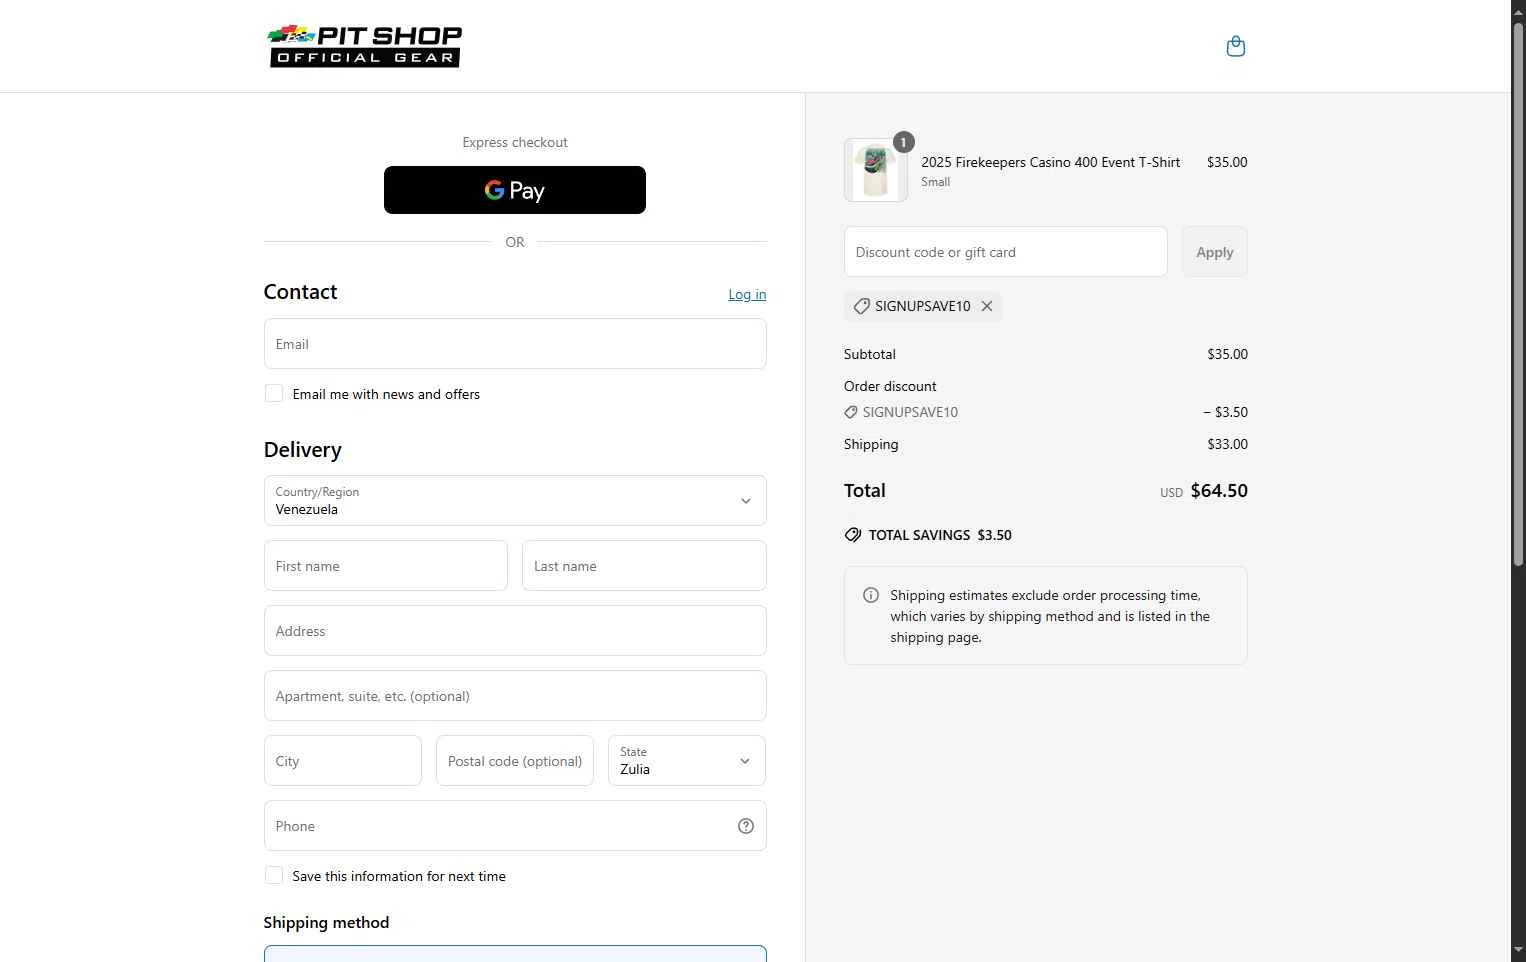Click the phone field help question icon

point(746,826)
